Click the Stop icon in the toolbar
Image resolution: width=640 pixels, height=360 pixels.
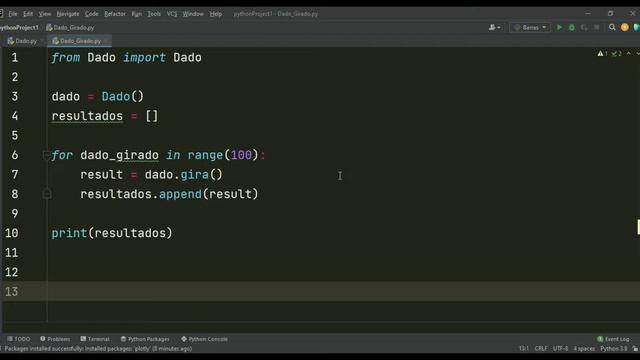[596, 27]
